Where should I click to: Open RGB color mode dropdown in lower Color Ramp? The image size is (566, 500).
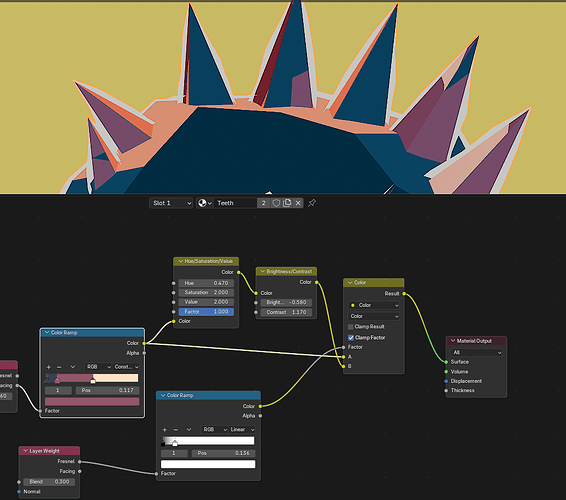(215, 430)
